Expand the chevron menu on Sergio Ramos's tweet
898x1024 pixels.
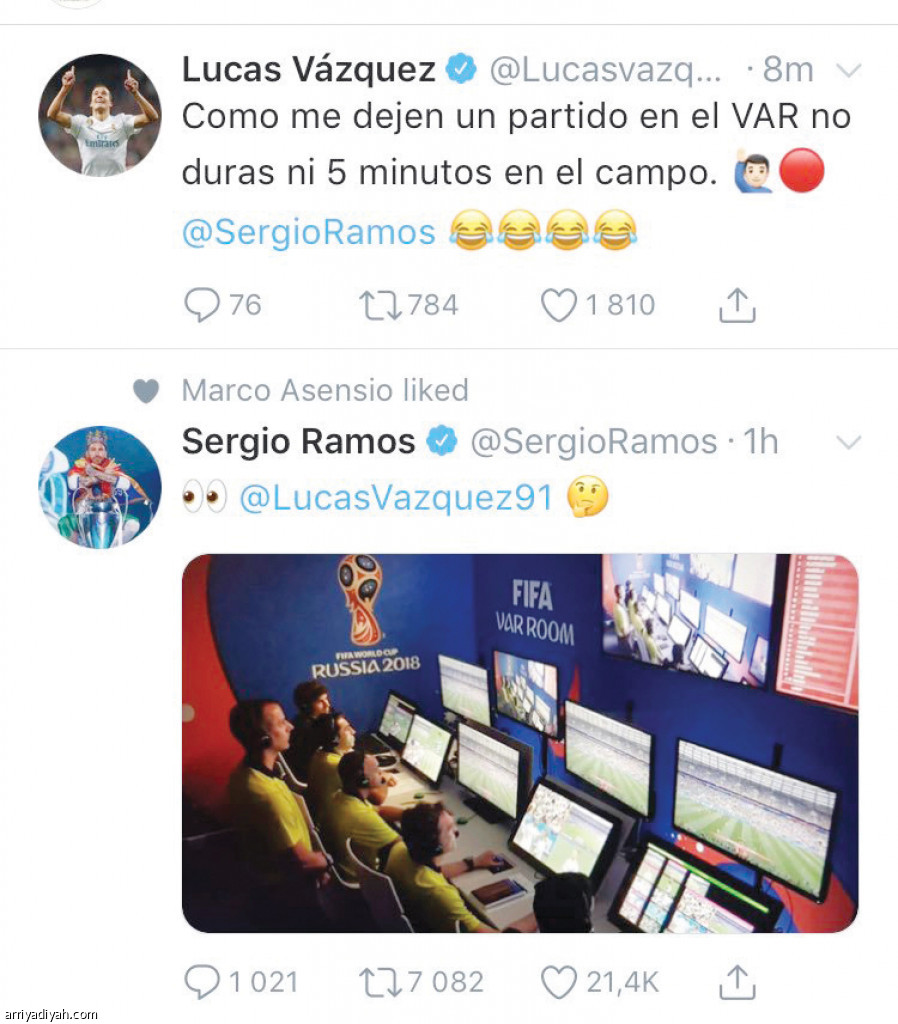pyautogui.click(x=849, y=442)
